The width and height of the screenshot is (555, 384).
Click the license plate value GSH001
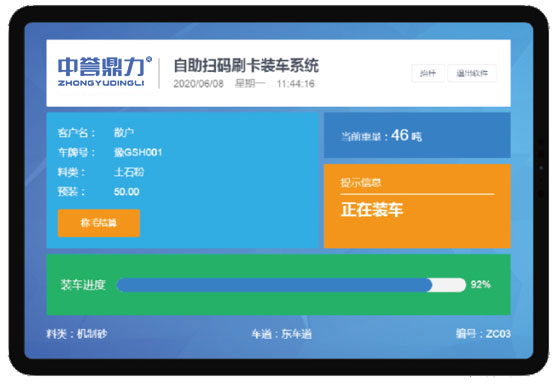point(138,153)
